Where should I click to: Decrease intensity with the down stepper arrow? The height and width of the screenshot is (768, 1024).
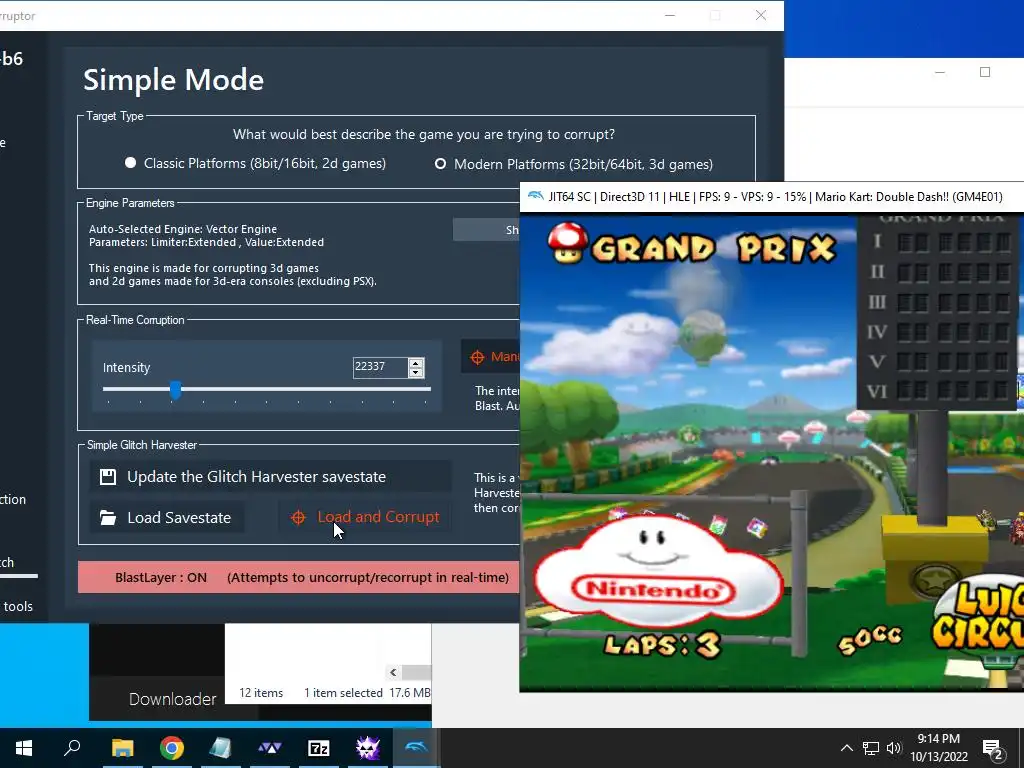pos(416,373)
